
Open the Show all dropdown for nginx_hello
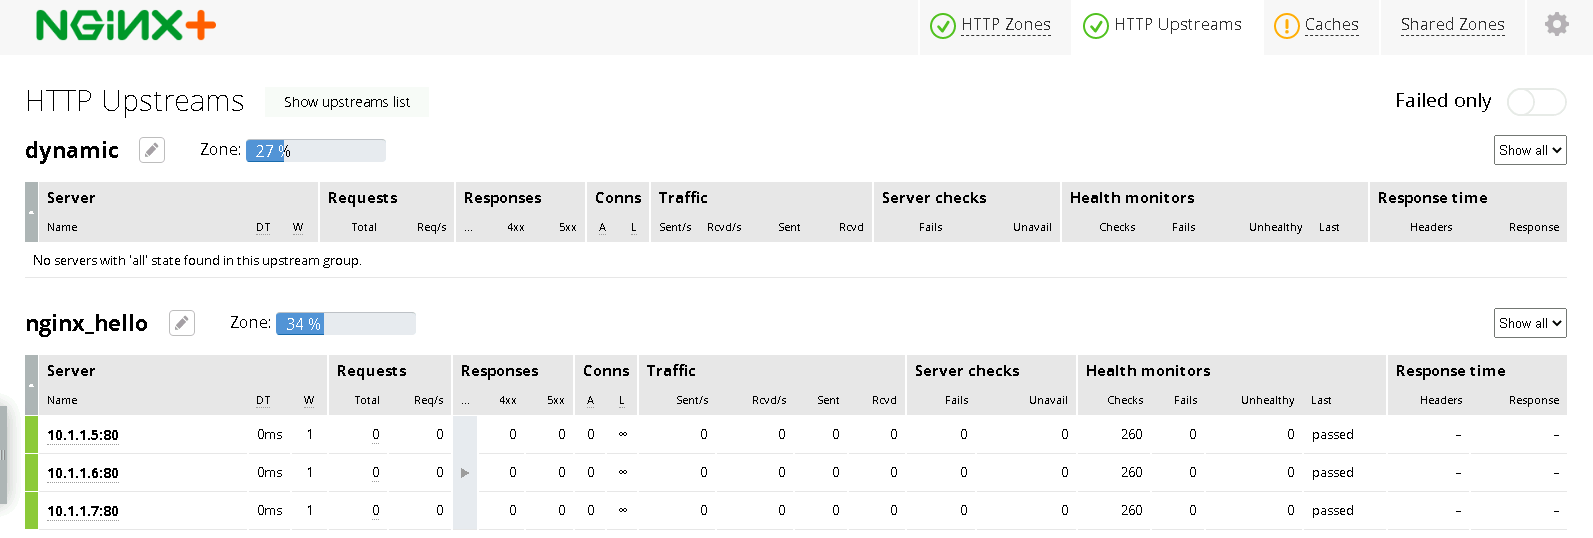tap(1530, 323)
